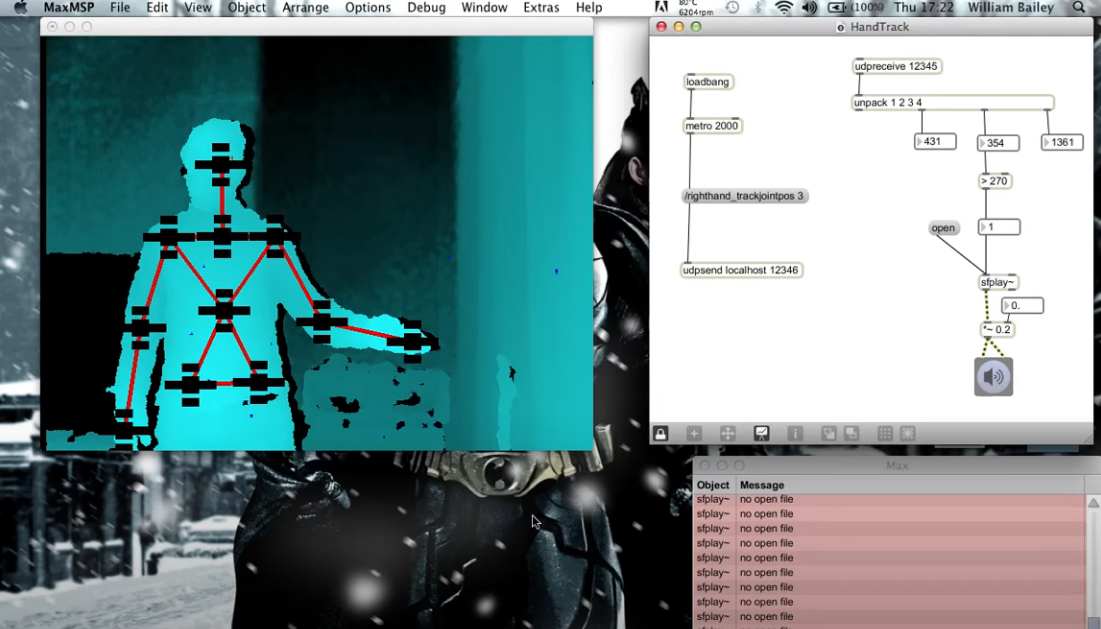This screenshot has height=629, width=1101.
Task: Select the unpack 1 2 3 4 object
Action: point(953,102)
